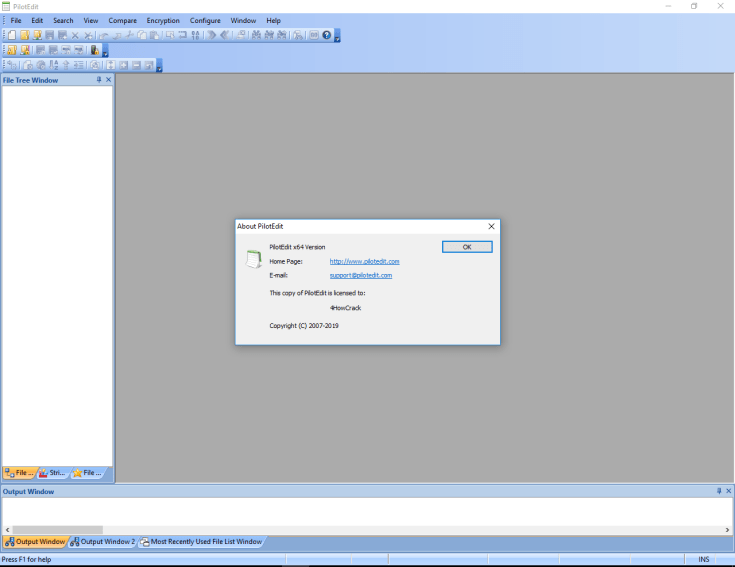The height and width of the screenshot is (567, 735).
Task: Select the Stri... tab in left panel
Action: [x=52, y=473]
